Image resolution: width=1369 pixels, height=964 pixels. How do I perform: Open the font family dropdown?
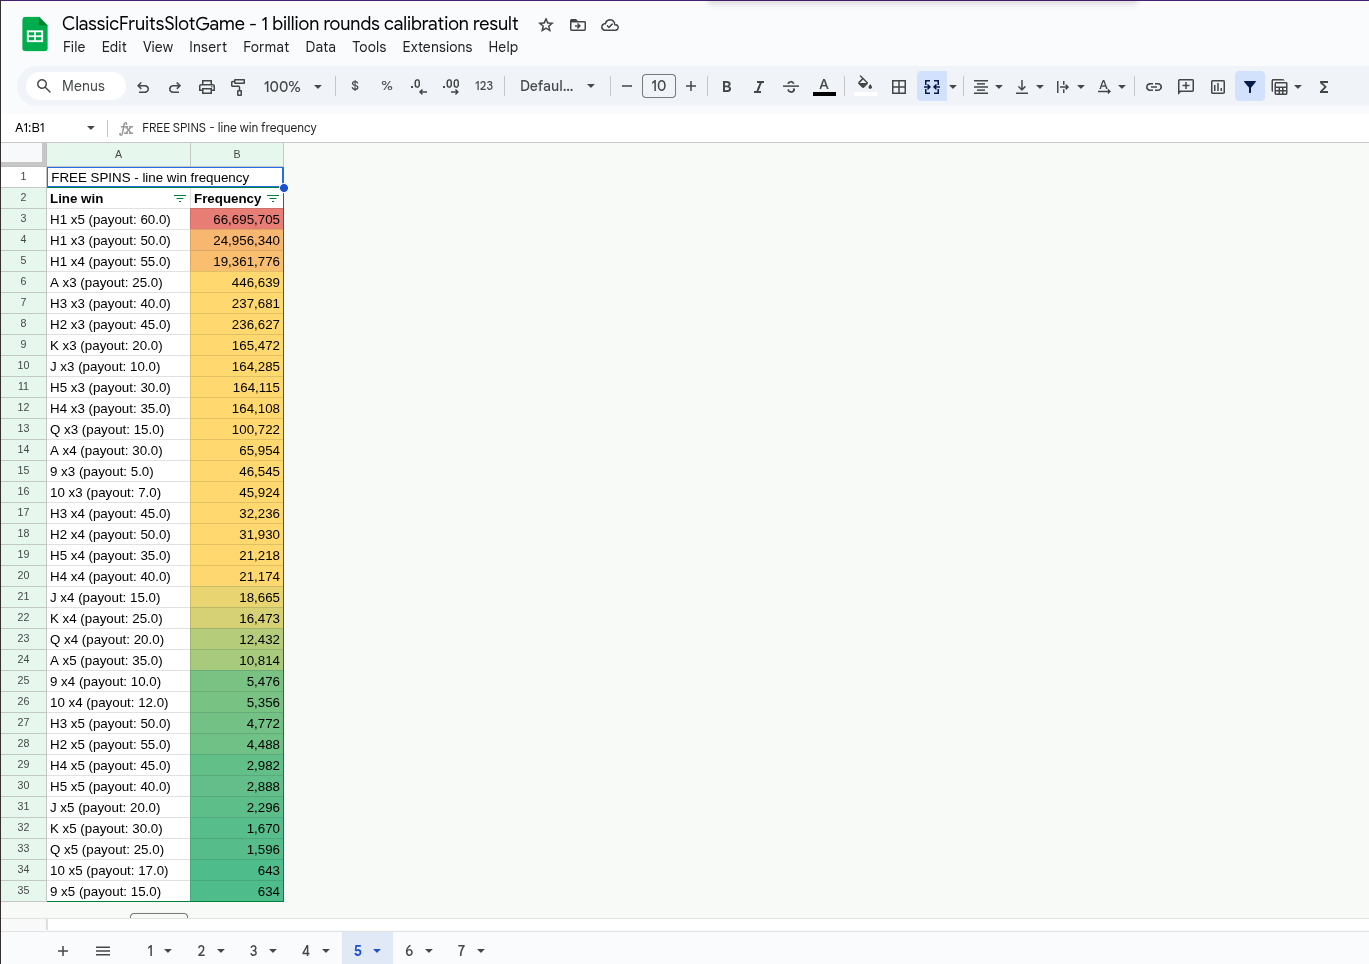557,87
